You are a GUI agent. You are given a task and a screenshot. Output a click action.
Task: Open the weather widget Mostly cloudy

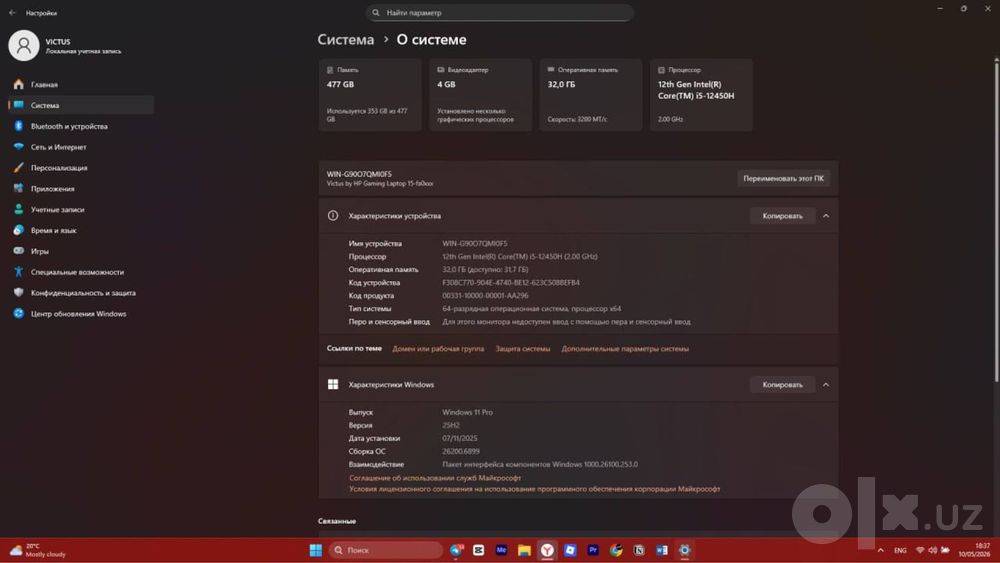(x=38, y=550)
